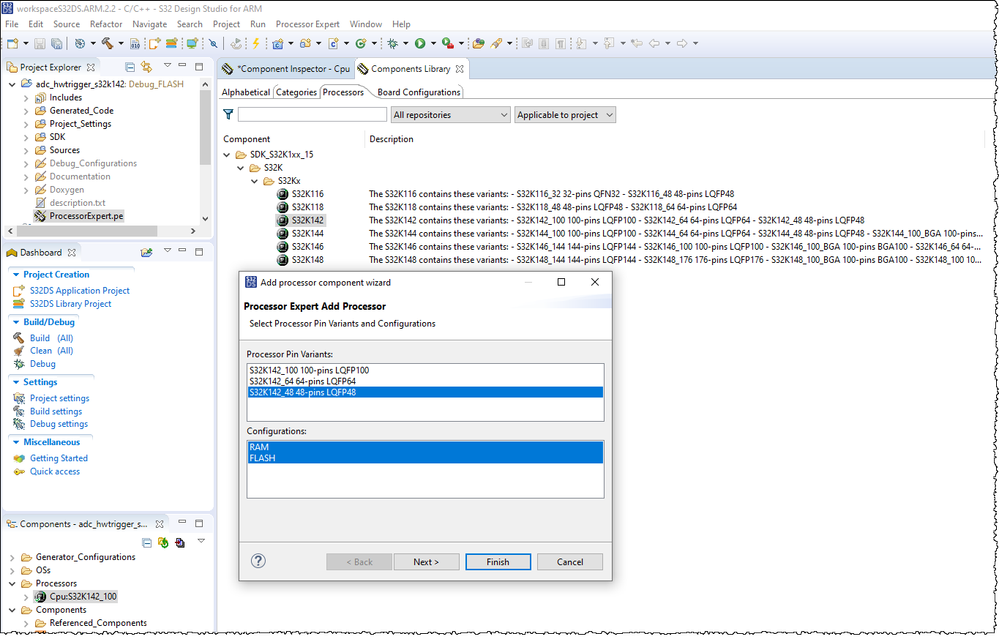
Task: Open the All repositories dropdown
Action: pyautogui.click(x=450, y=115)
